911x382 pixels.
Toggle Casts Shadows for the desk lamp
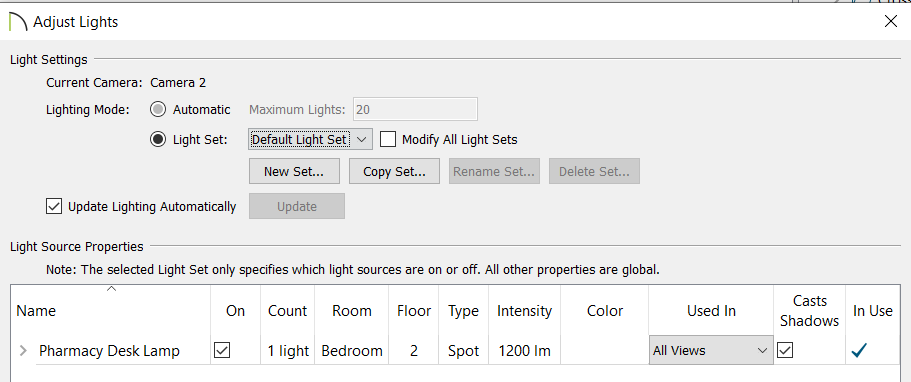click(x=785, y=350)
